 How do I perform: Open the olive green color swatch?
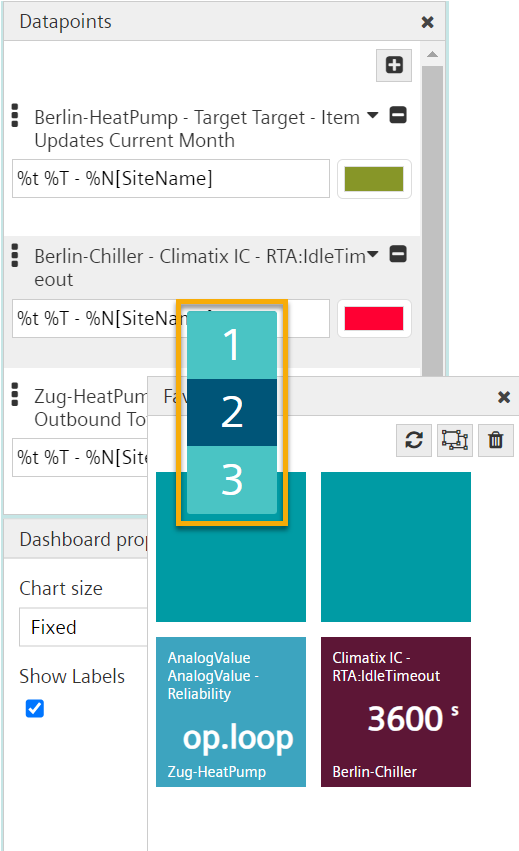point(374,179)
